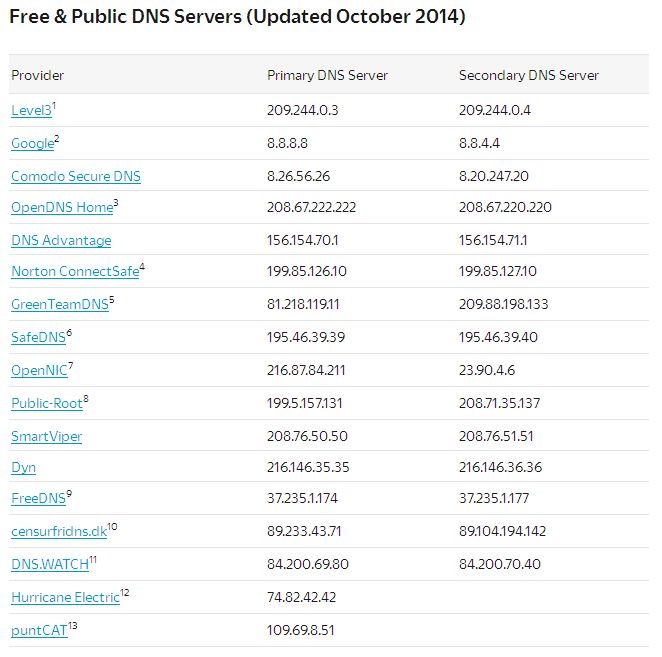Screen dimensions: 662x657
Task: Select SafeDNS address 195.46.39.39
Action: click(306, 337)
